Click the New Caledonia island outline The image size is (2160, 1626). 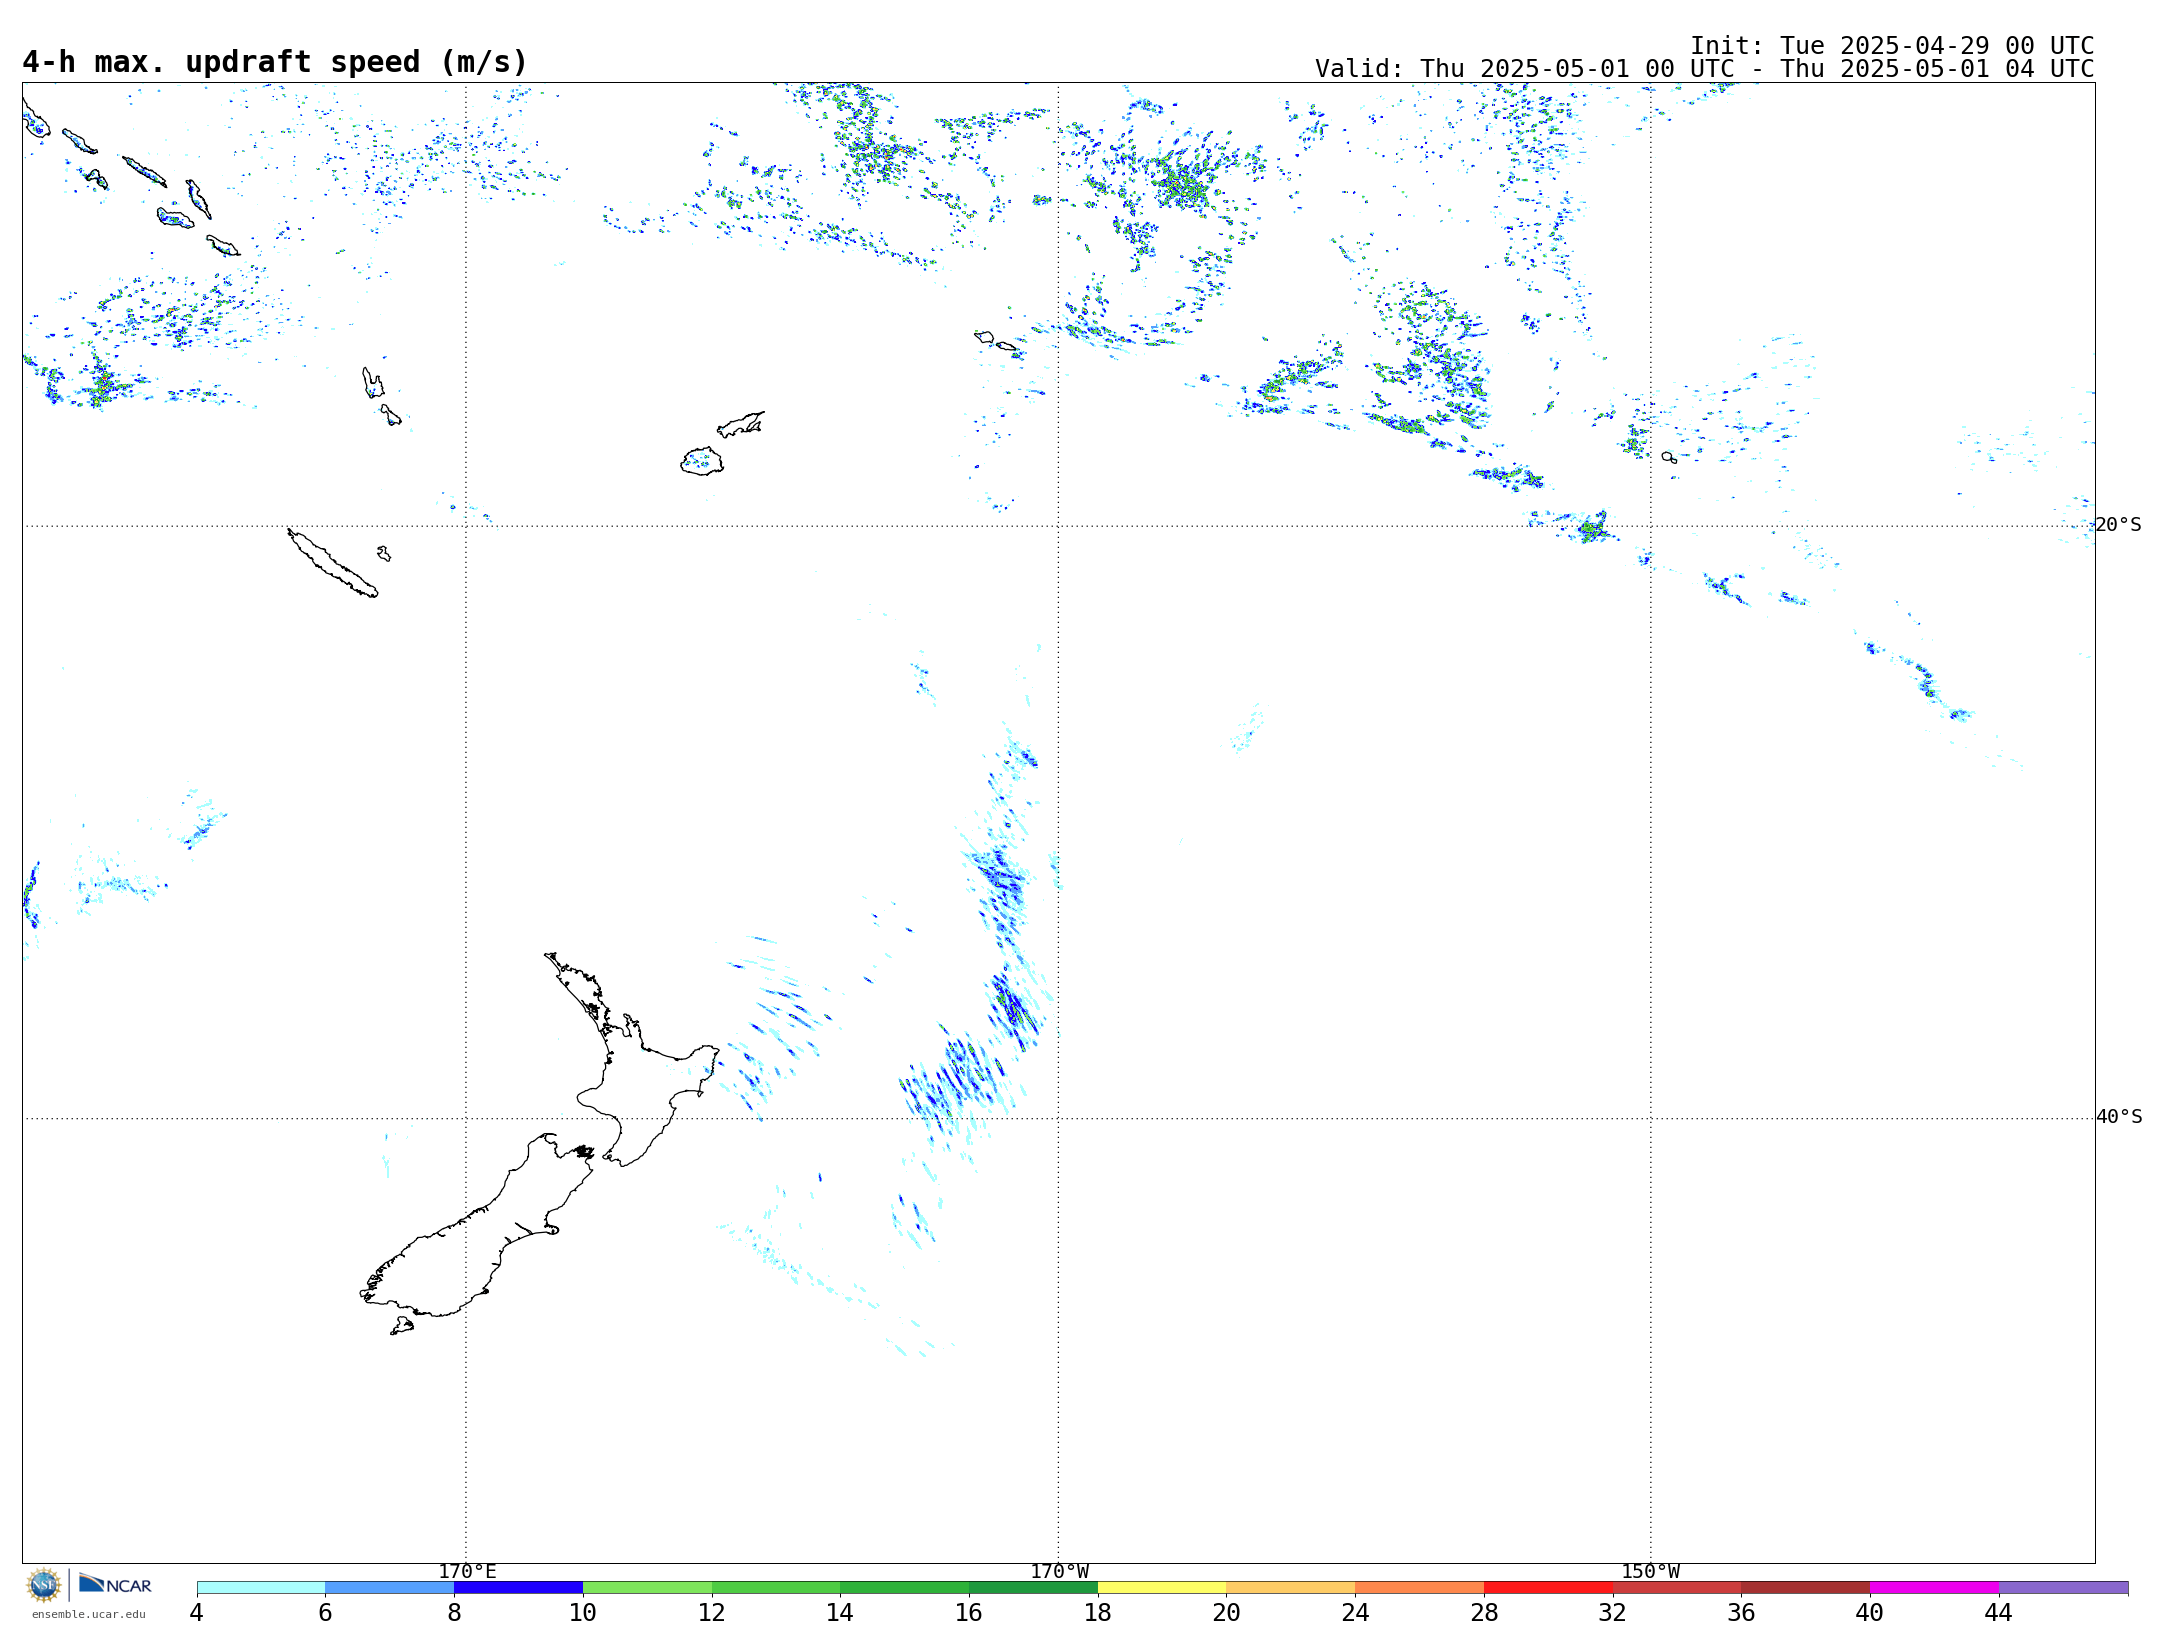[333, 563]
